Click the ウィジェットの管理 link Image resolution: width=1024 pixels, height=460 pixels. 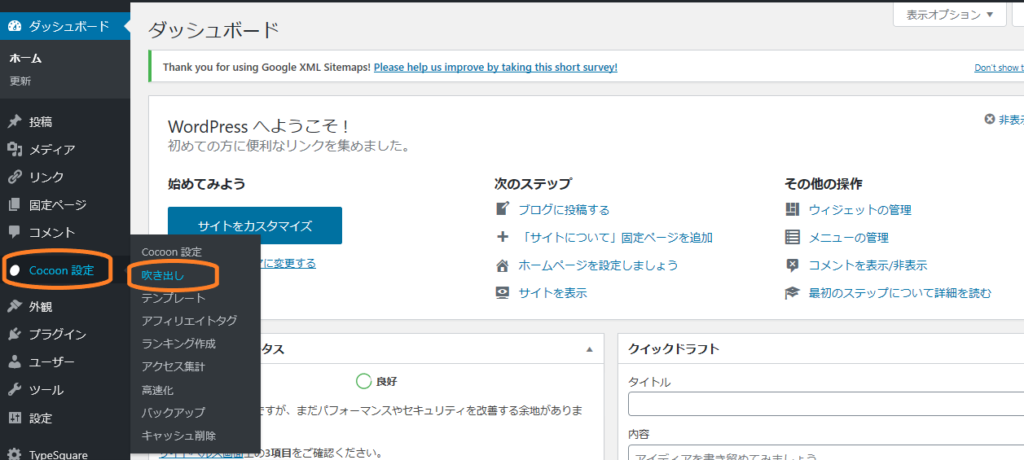pos(860,210)
